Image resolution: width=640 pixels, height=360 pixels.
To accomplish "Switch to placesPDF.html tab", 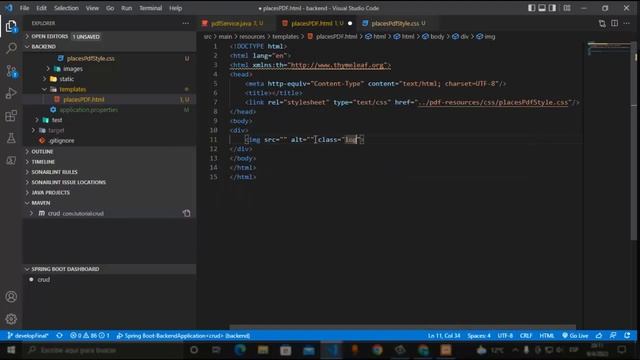I will click(317, 23).
